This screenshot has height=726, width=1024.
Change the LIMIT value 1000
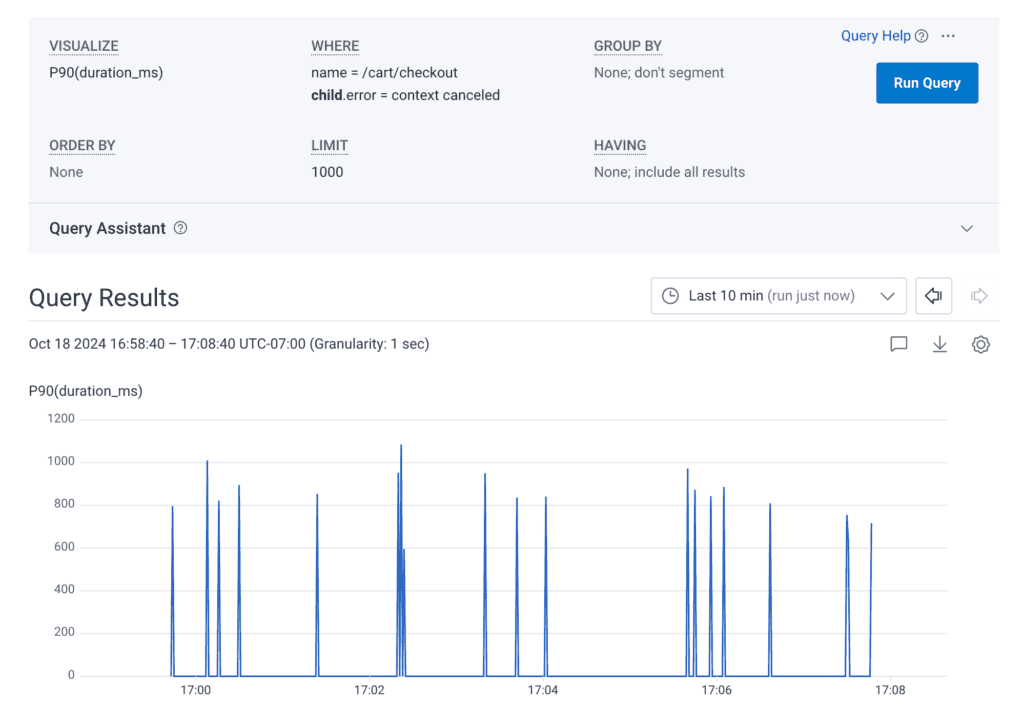(327, 172)
